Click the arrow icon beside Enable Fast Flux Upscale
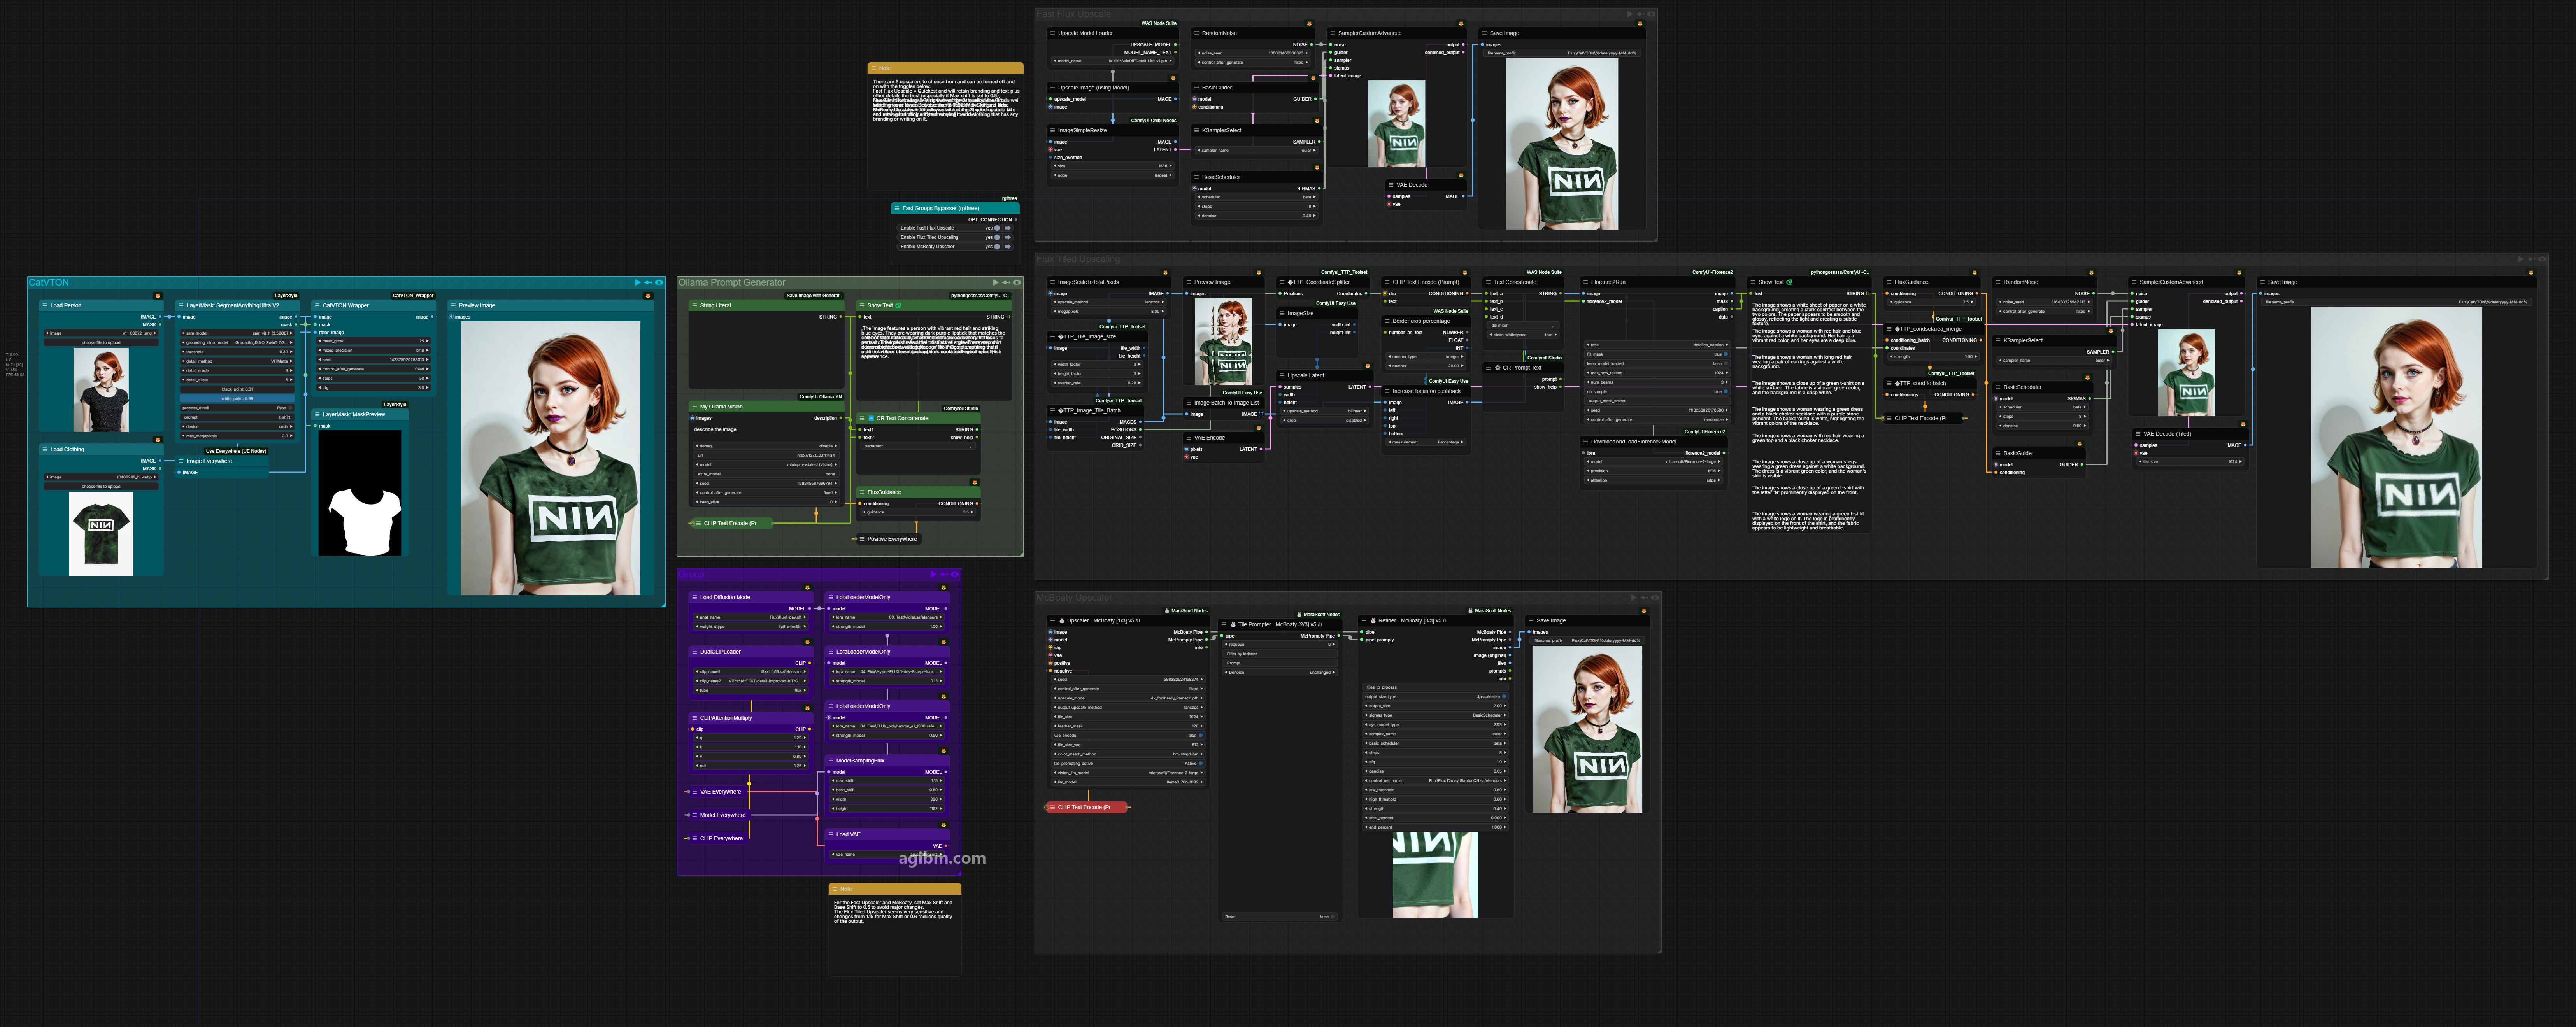 1008,228
